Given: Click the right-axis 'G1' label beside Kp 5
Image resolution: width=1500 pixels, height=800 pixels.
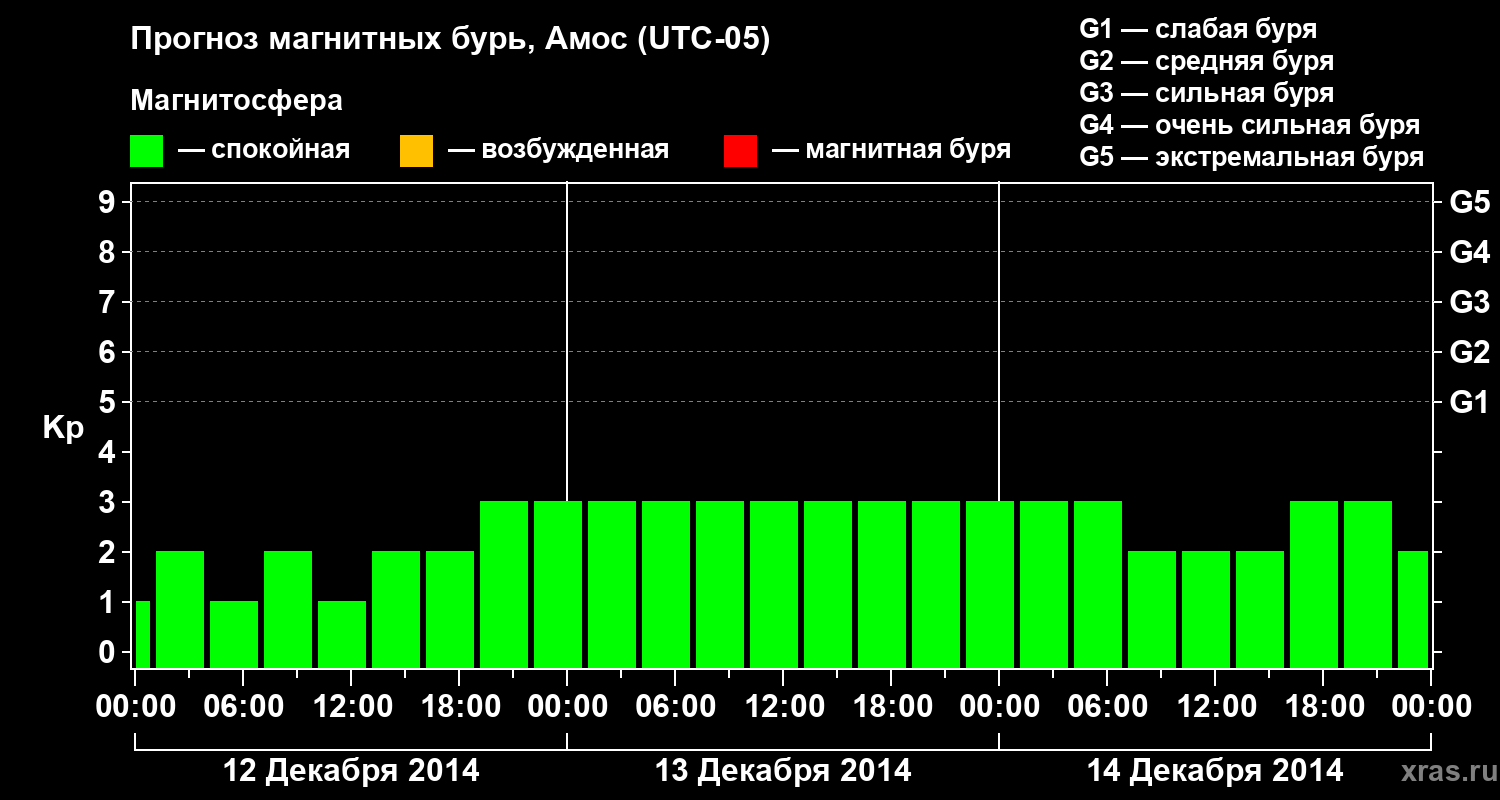Looking at the screenshot, I should pyautogui.click(x=1469, y=402).
